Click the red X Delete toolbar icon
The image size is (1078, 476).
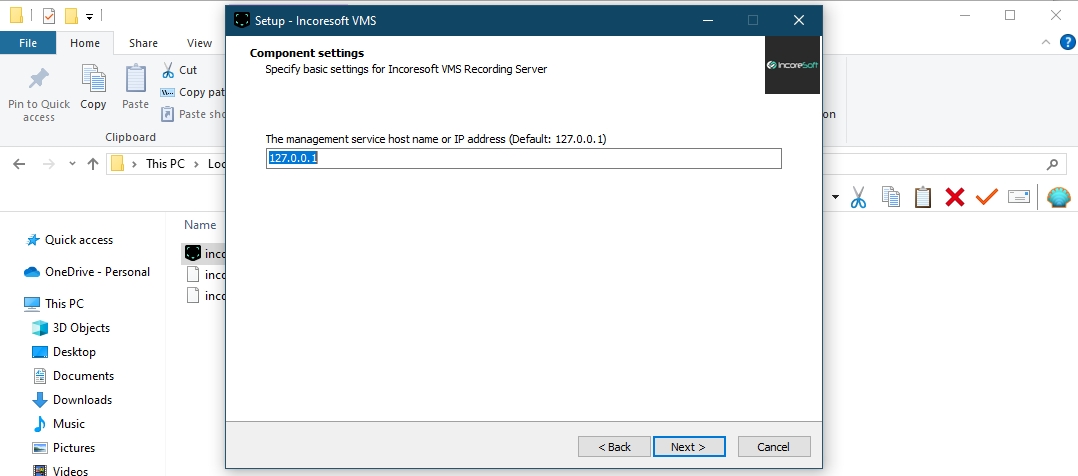point(955,197)
